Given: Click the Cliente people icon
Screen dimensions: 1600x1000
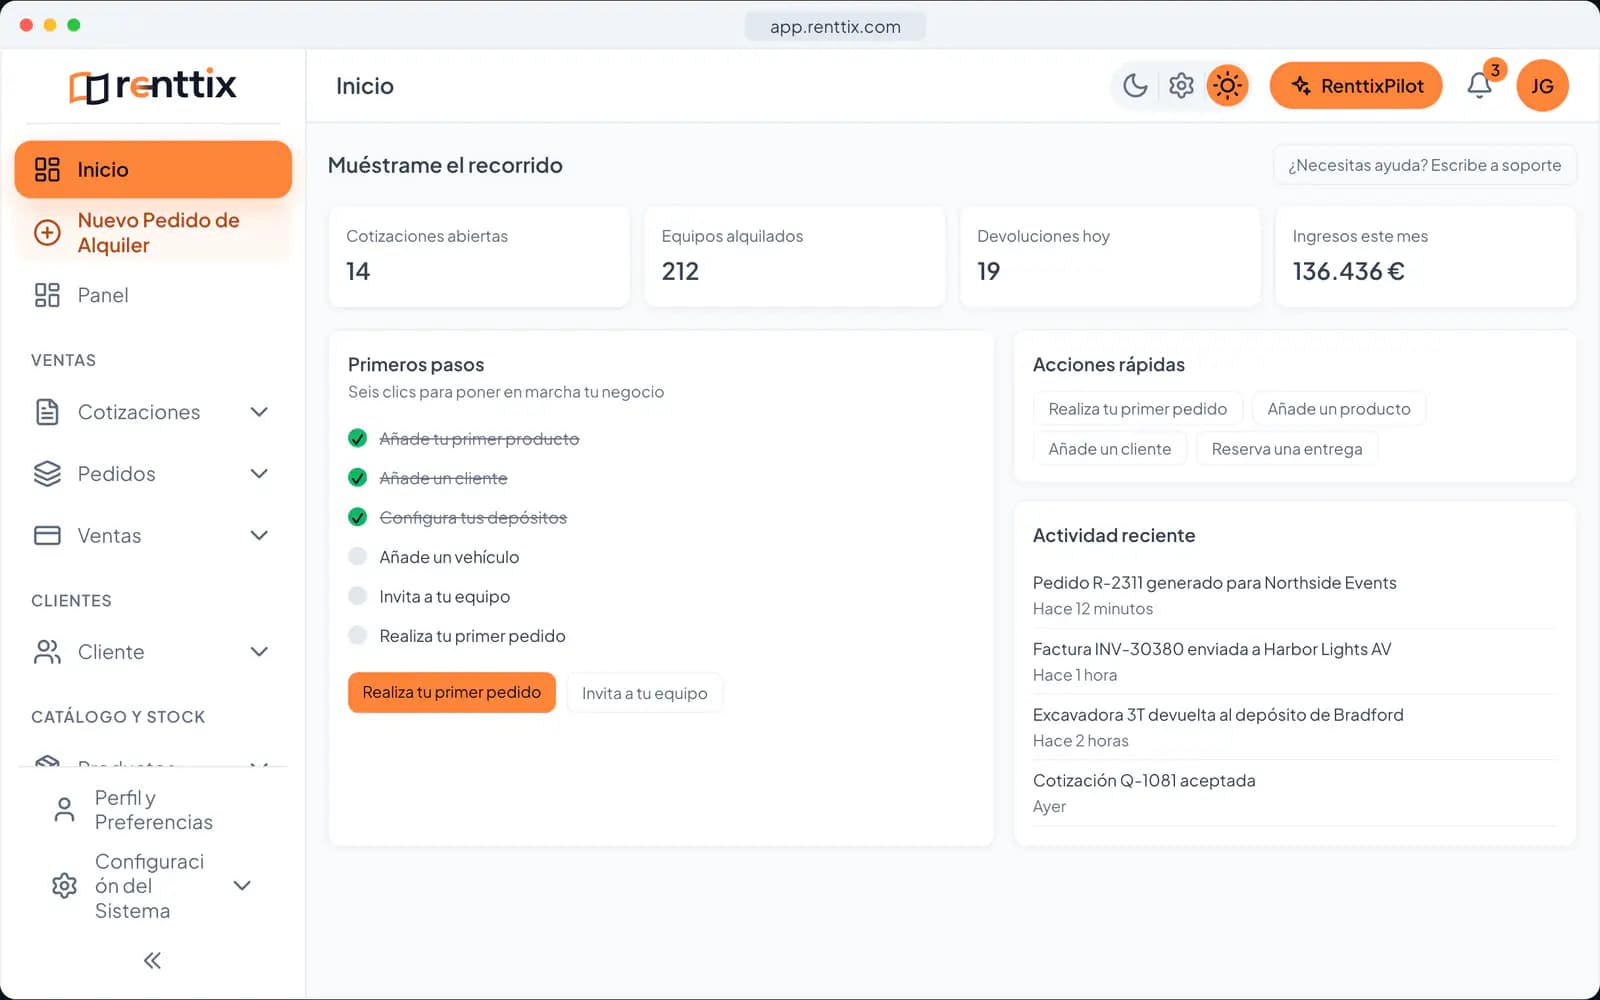Looking at the screenshot, I should [47, 652].
